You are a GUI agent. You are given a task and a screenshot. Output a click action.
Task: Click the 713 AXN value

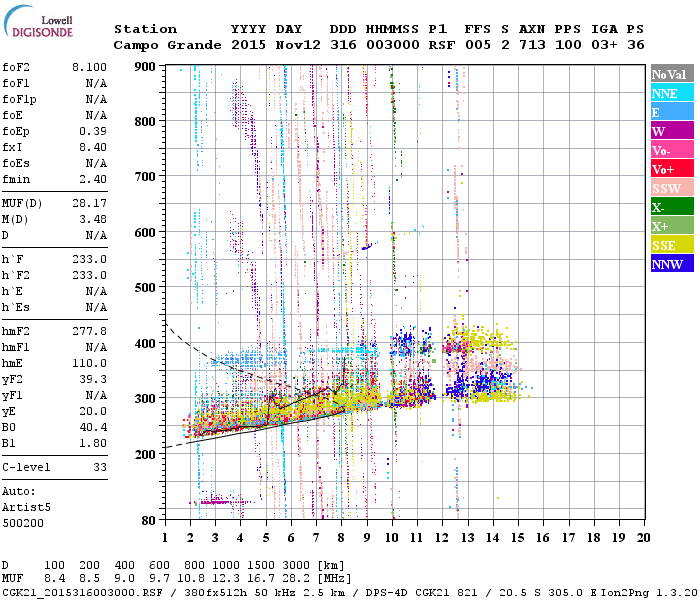click(x=532, y=45)
